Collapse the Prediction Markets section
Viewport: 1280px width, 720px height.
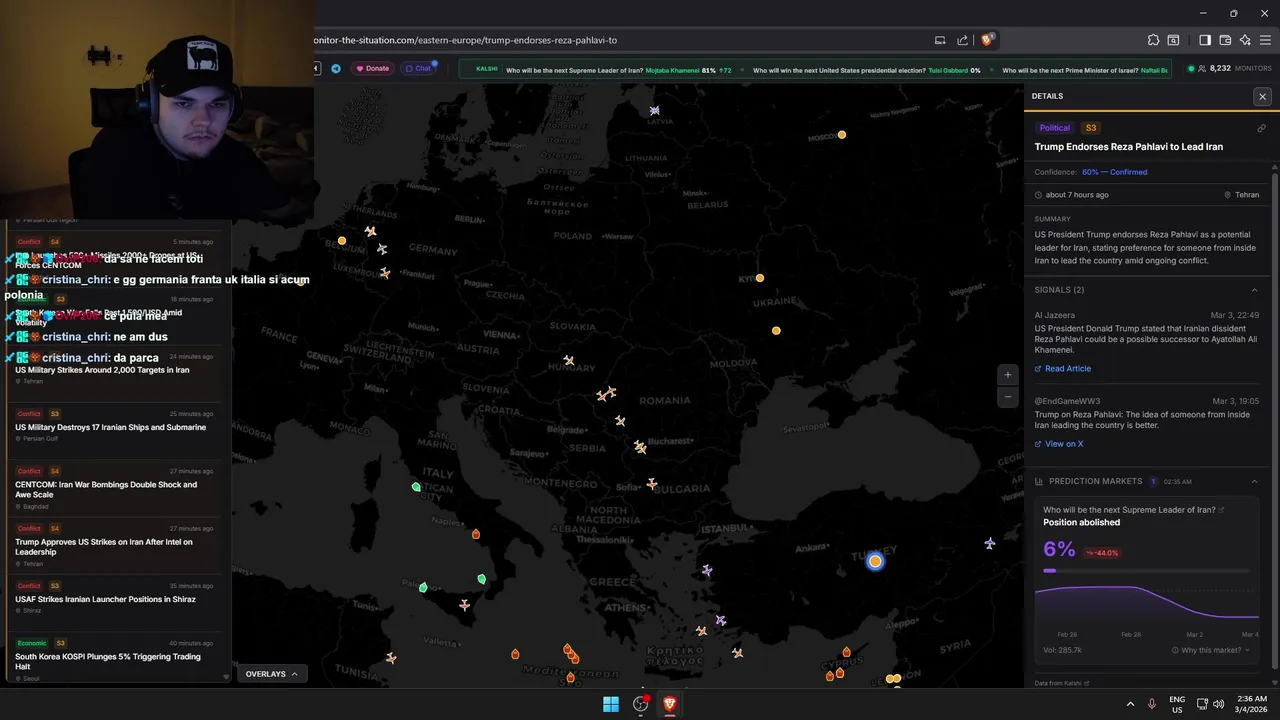1254,482
